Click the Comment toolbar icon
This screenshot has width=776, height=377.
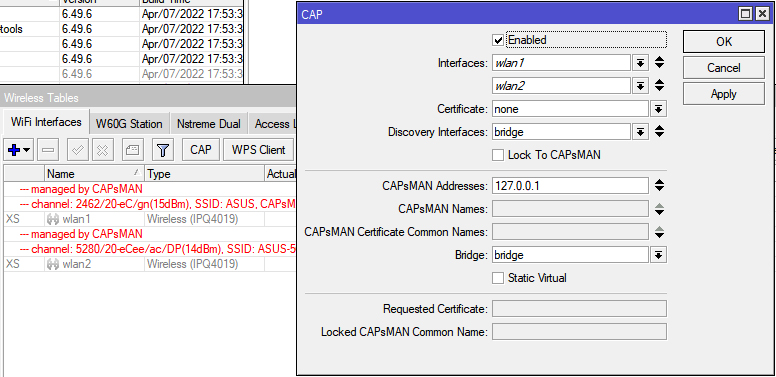pos(132,150)
